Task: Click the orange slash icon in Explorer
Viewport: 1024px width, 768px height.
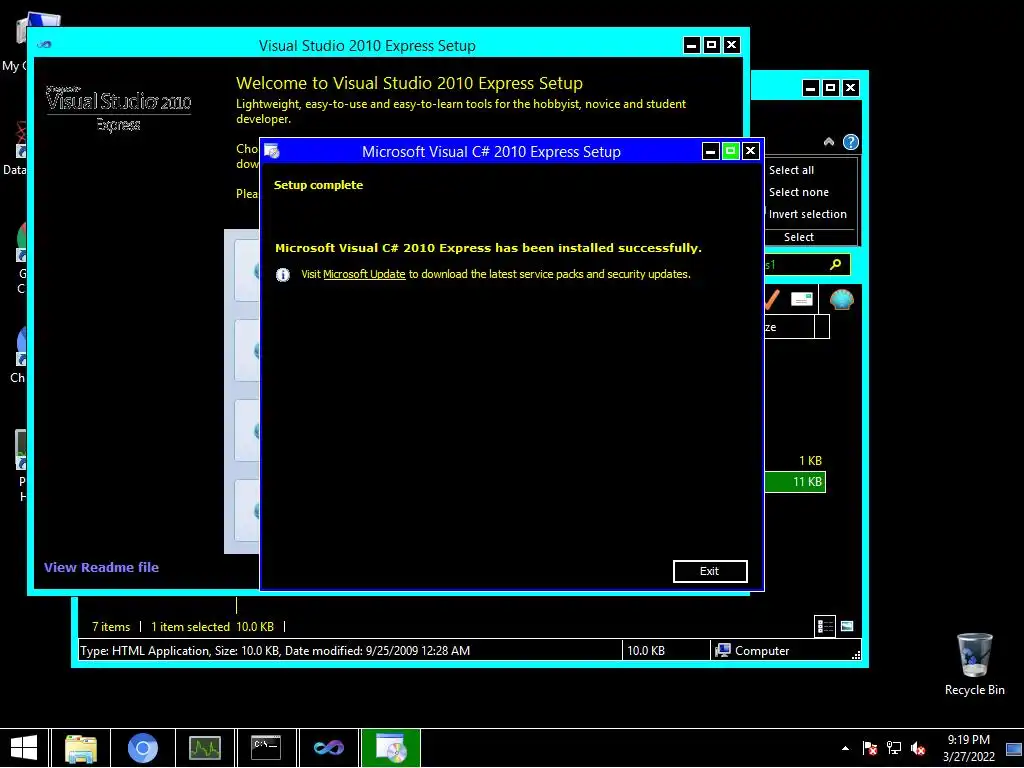Action: point(772,300)
